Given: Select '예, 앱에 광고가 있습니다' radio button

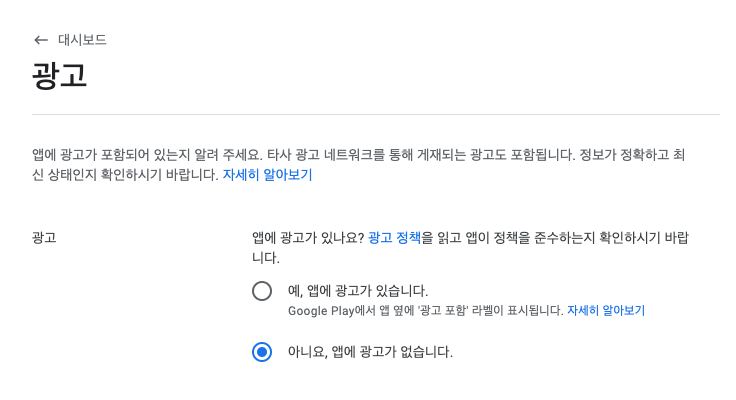Looking at the screenshot, I should 262,291.
